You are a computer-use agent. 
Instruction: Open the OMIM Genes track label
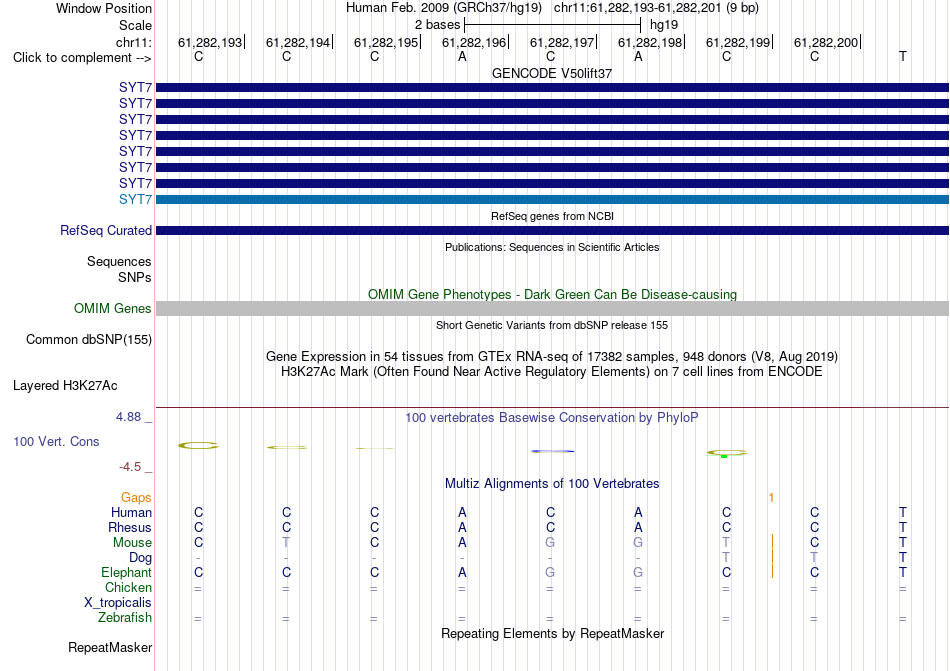click(112, 308)
